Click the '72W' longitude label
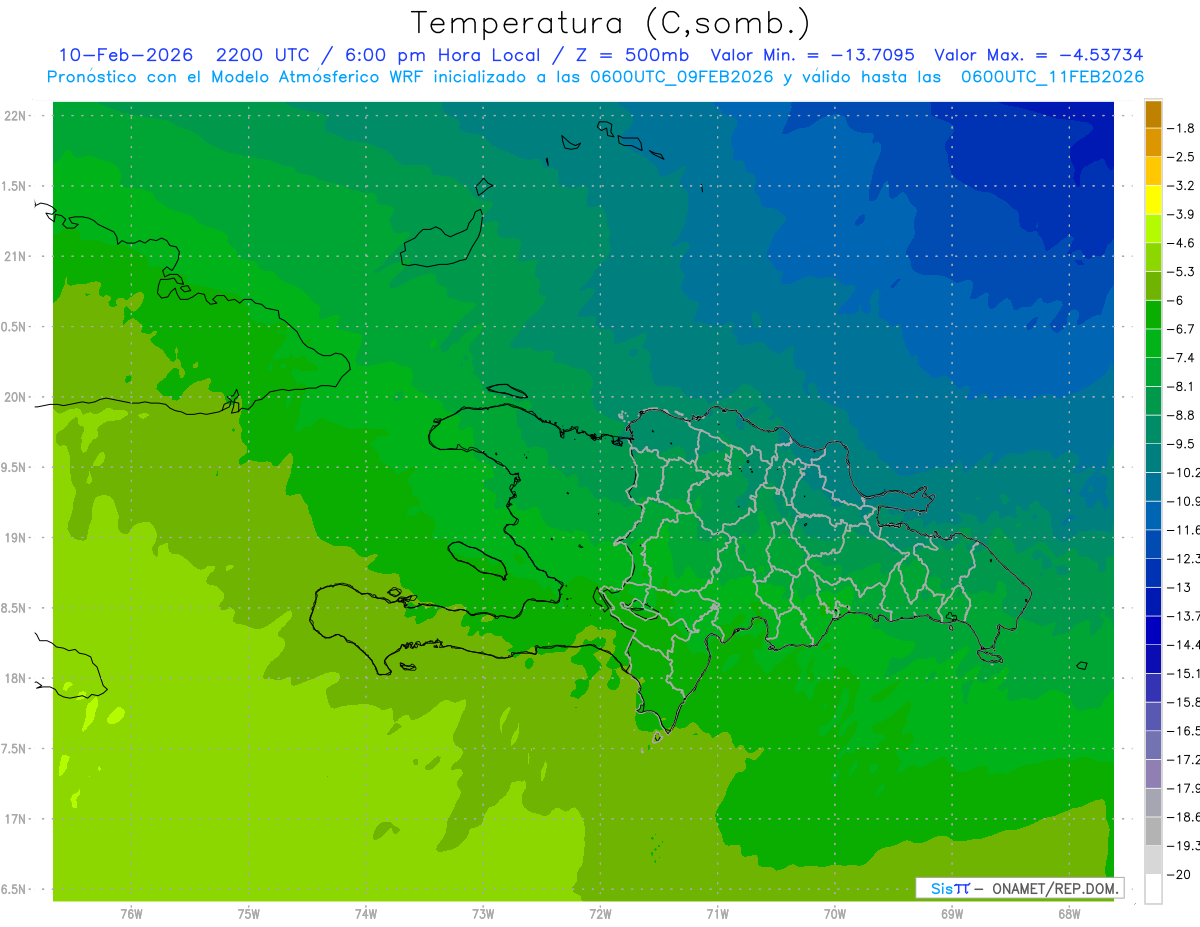1200x927 pixels. [x=600, y=914]
